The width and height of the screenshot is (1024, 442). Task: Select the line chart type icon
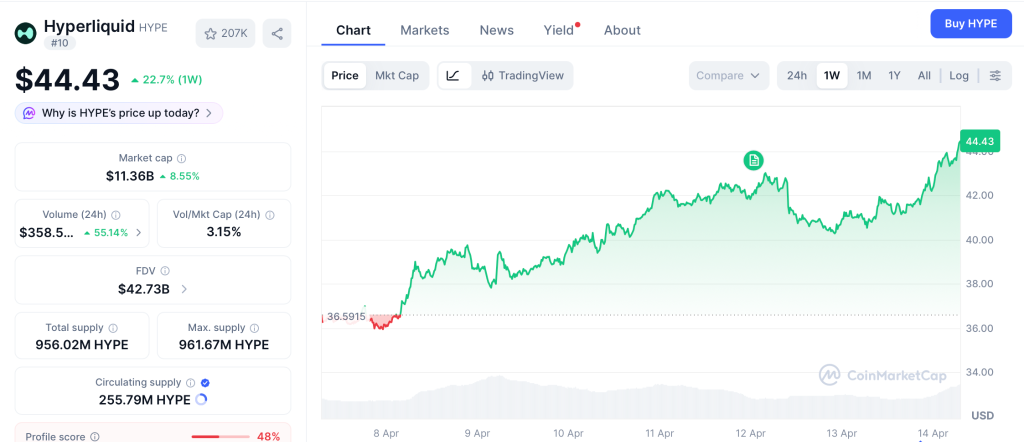(x=453, y=75)
